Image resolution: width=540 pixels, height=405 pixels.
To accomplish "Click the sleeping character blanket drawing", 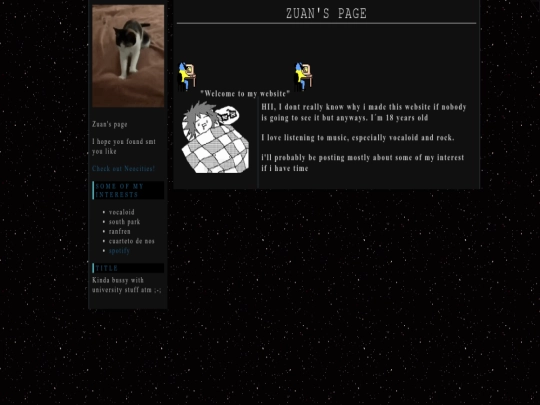I will pos(215,137).
